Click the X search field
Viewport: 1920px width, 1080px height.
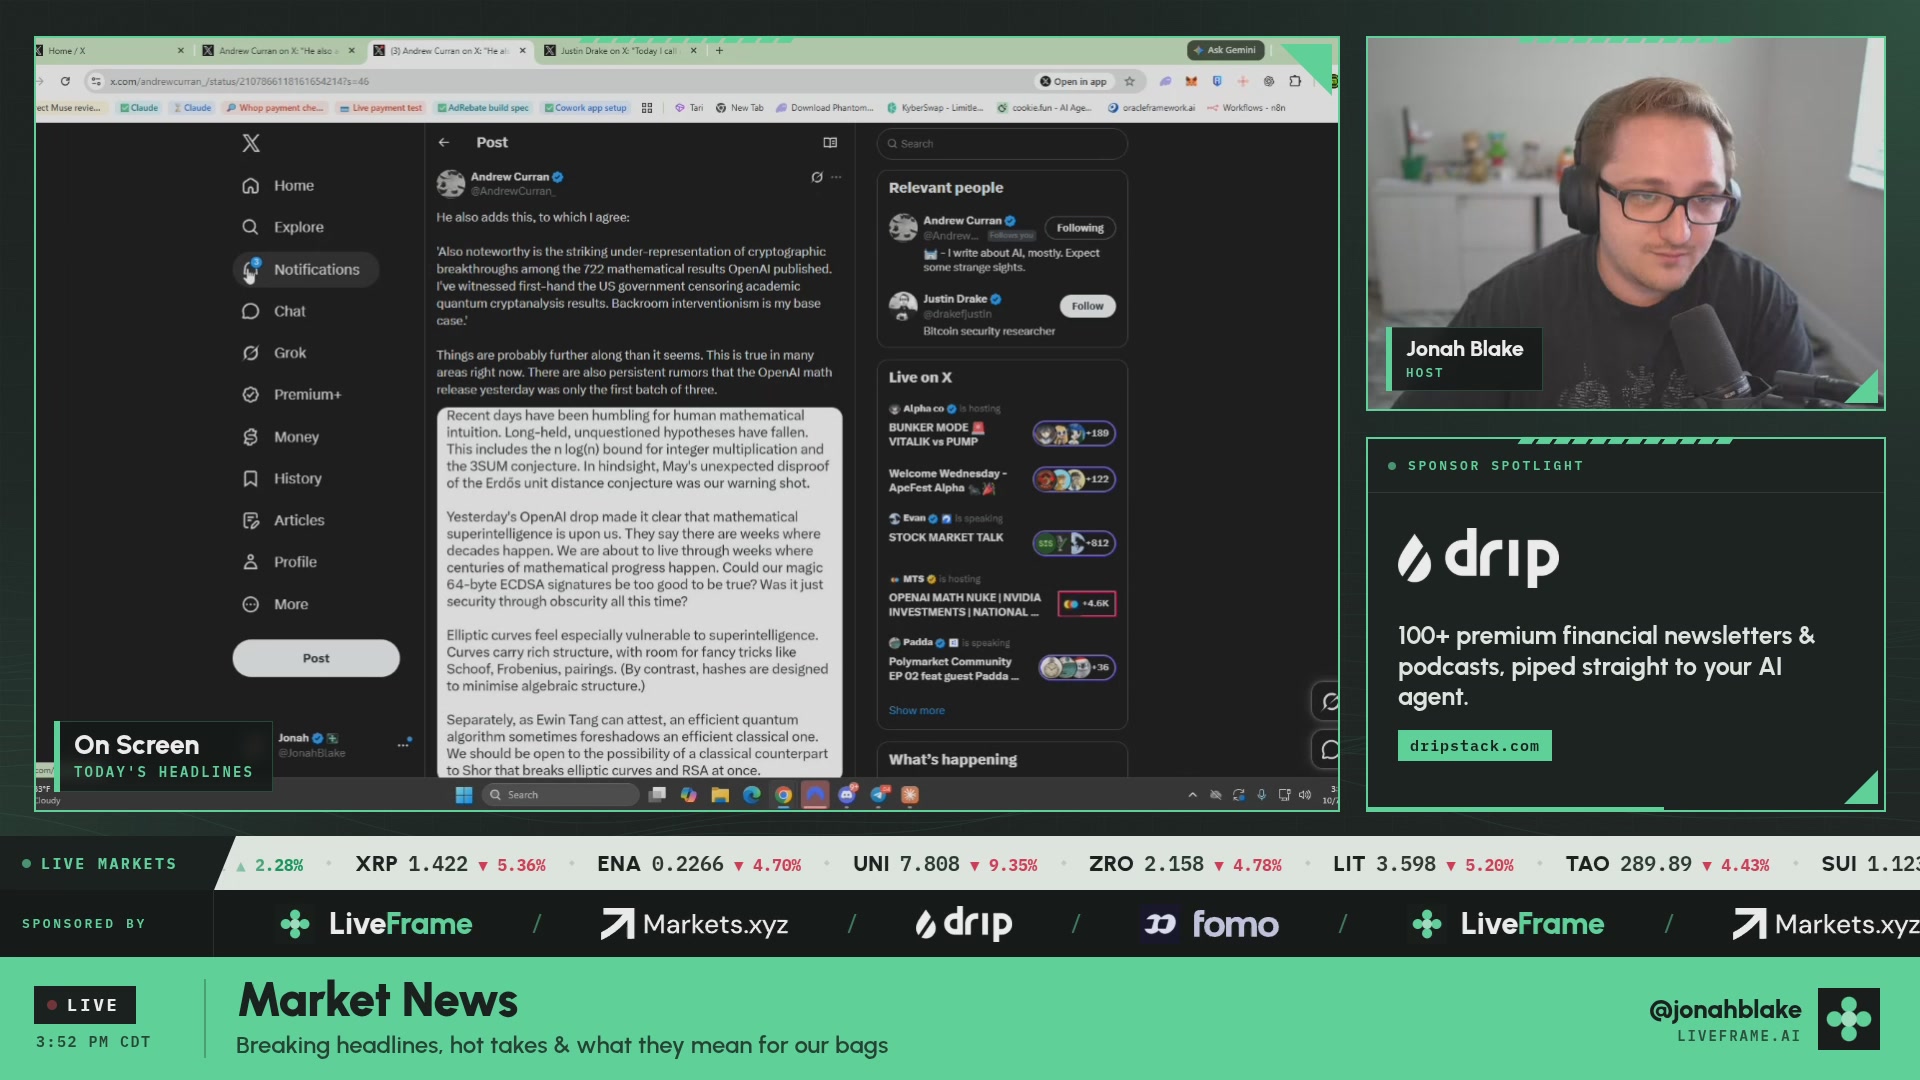pos(1002,144)
